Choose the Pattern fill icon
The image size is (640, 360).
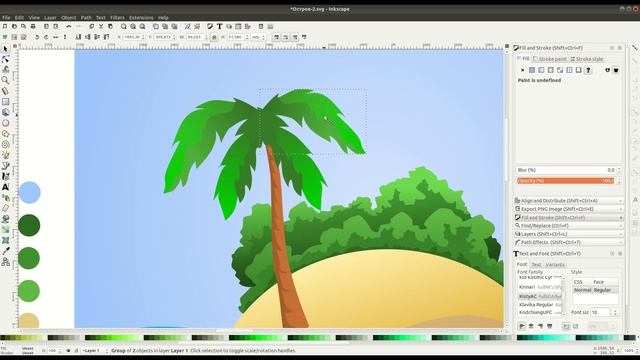(x=569, y=70)
